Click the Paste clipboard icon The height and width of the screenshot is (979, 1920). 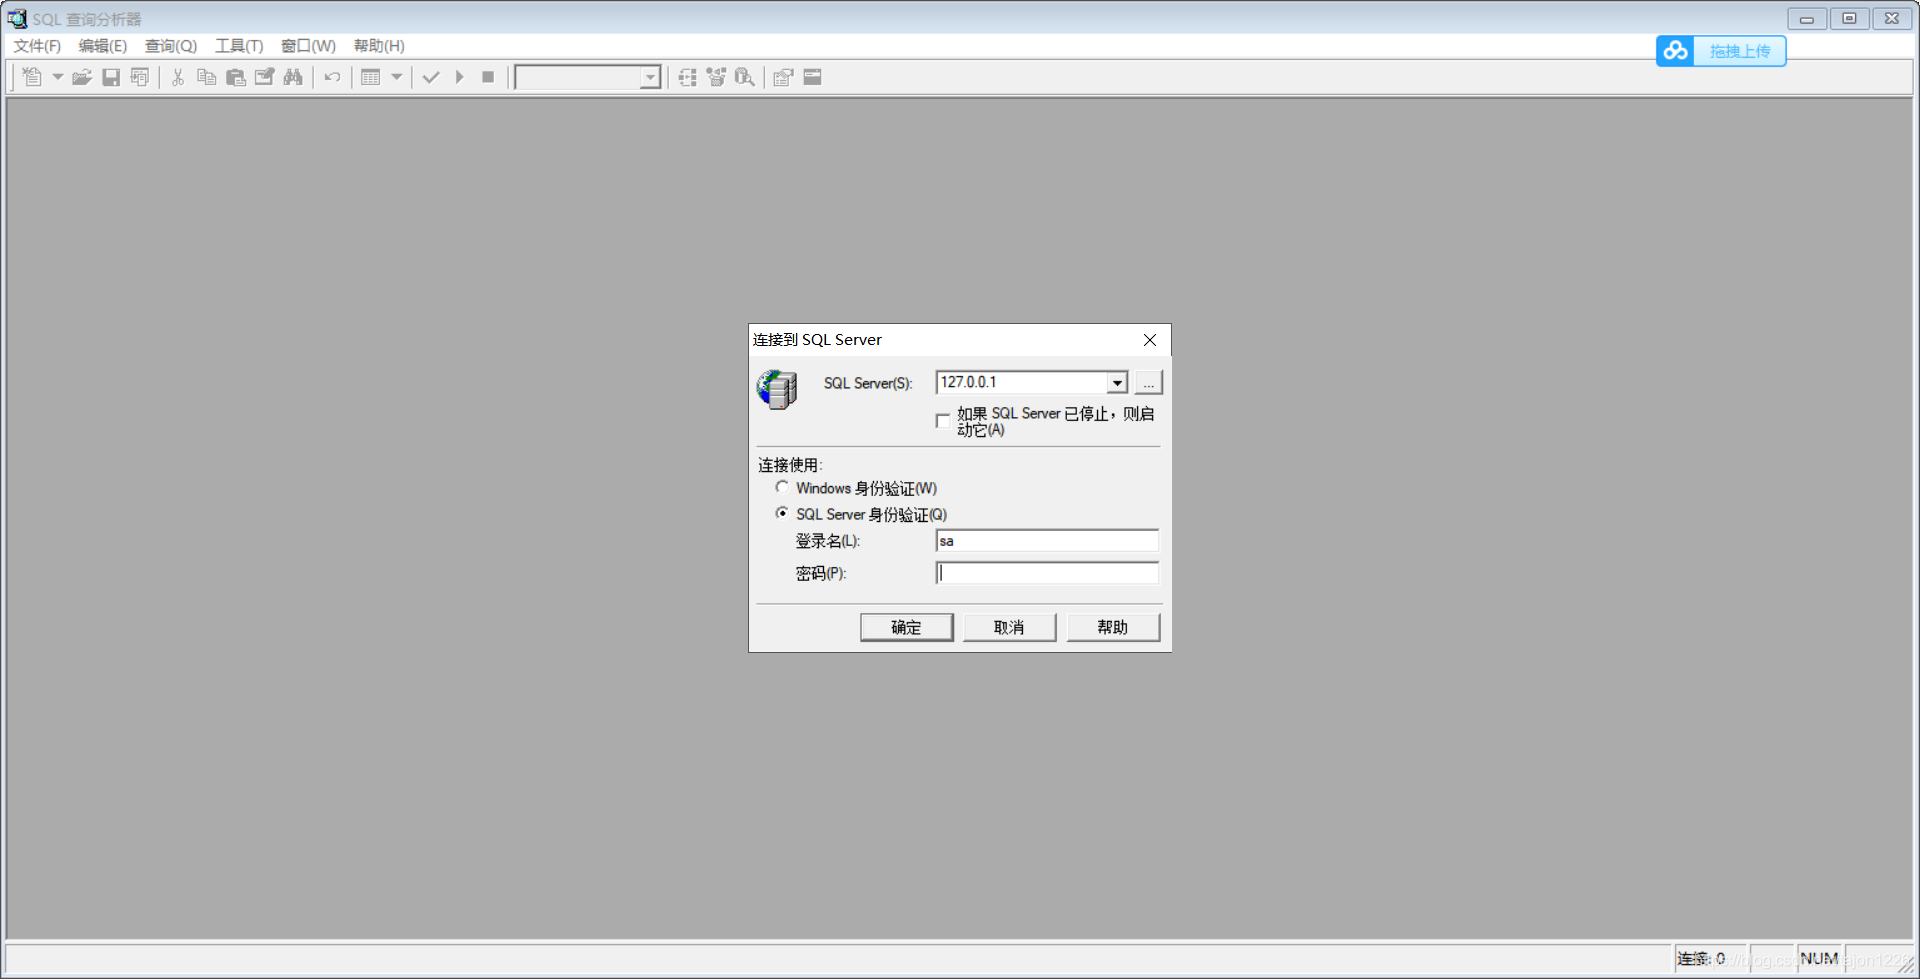[236, 77]
